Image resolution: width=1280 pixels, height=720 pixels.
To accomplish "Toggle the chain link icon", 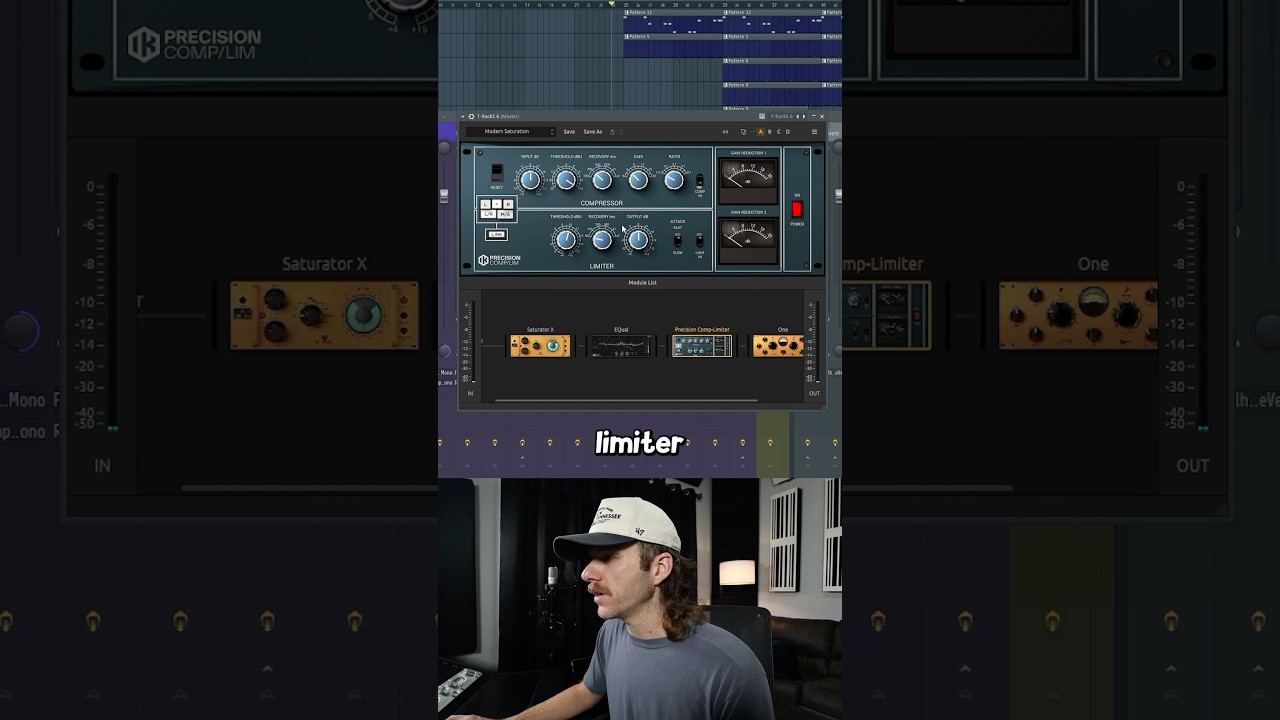I will point(726,132).
